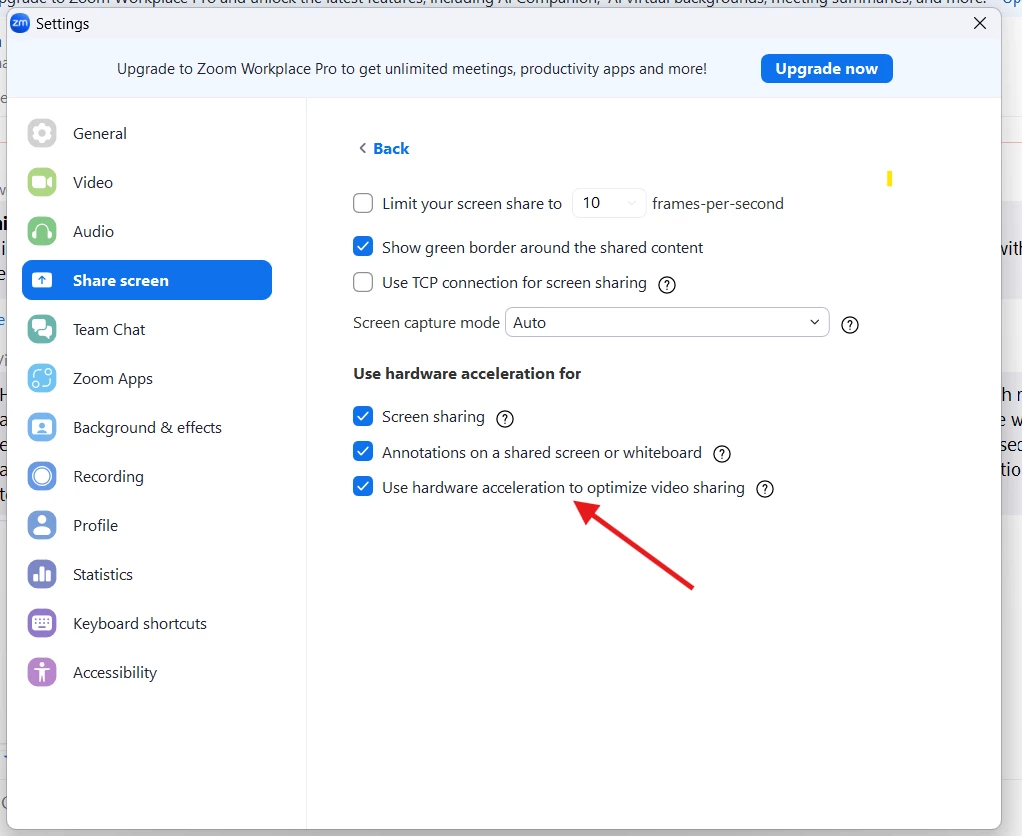1022x836 pixels.
Task: Uncheck Show green border around shared content
Action: (x=363, y=246)
